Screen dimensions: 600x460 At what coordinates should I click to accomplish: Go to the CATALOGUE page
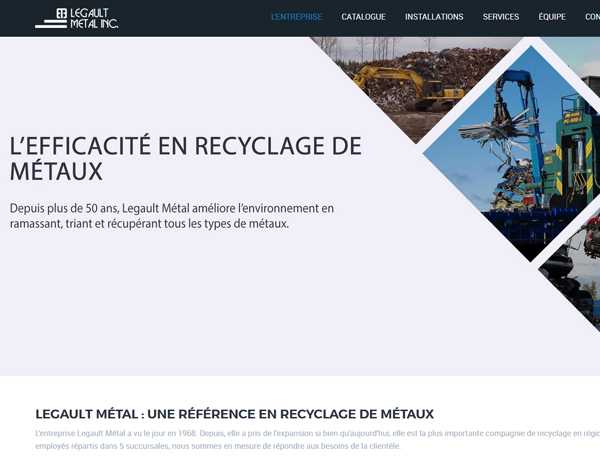point(363,17)
